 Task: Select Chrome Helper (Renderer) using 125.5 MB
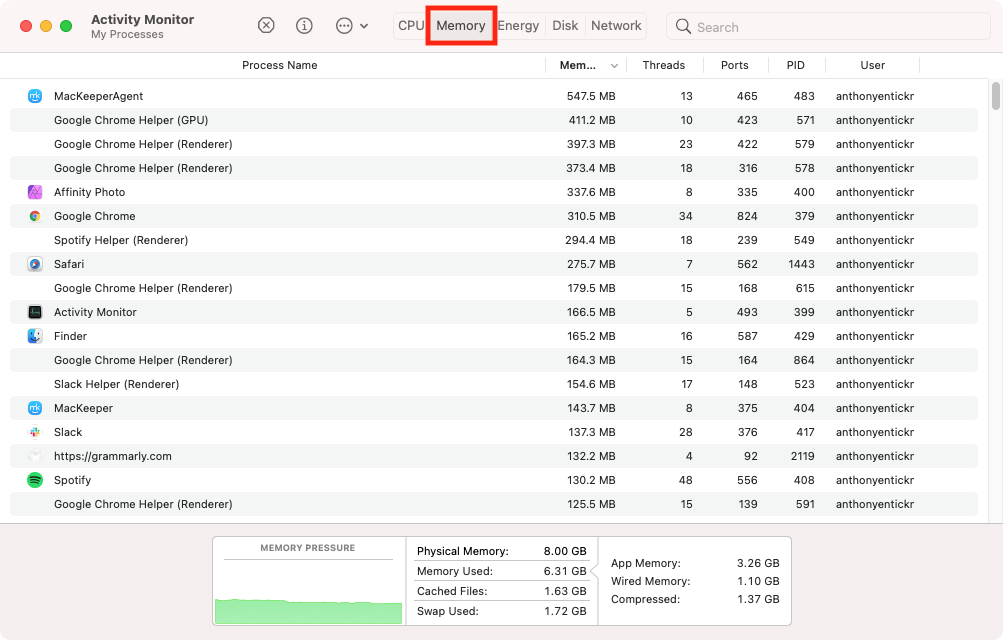pyautogui.click(x=493, y=504)
